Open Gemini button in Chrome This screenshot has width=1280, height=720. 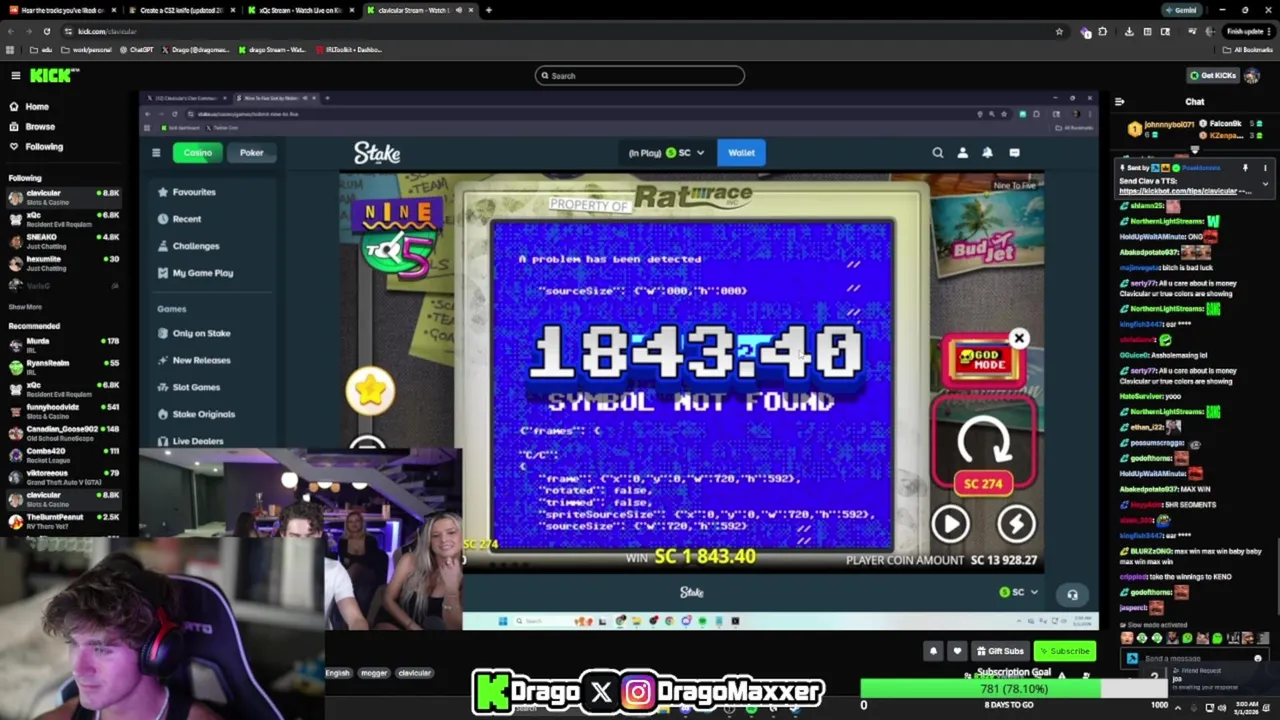[1180, 10]
